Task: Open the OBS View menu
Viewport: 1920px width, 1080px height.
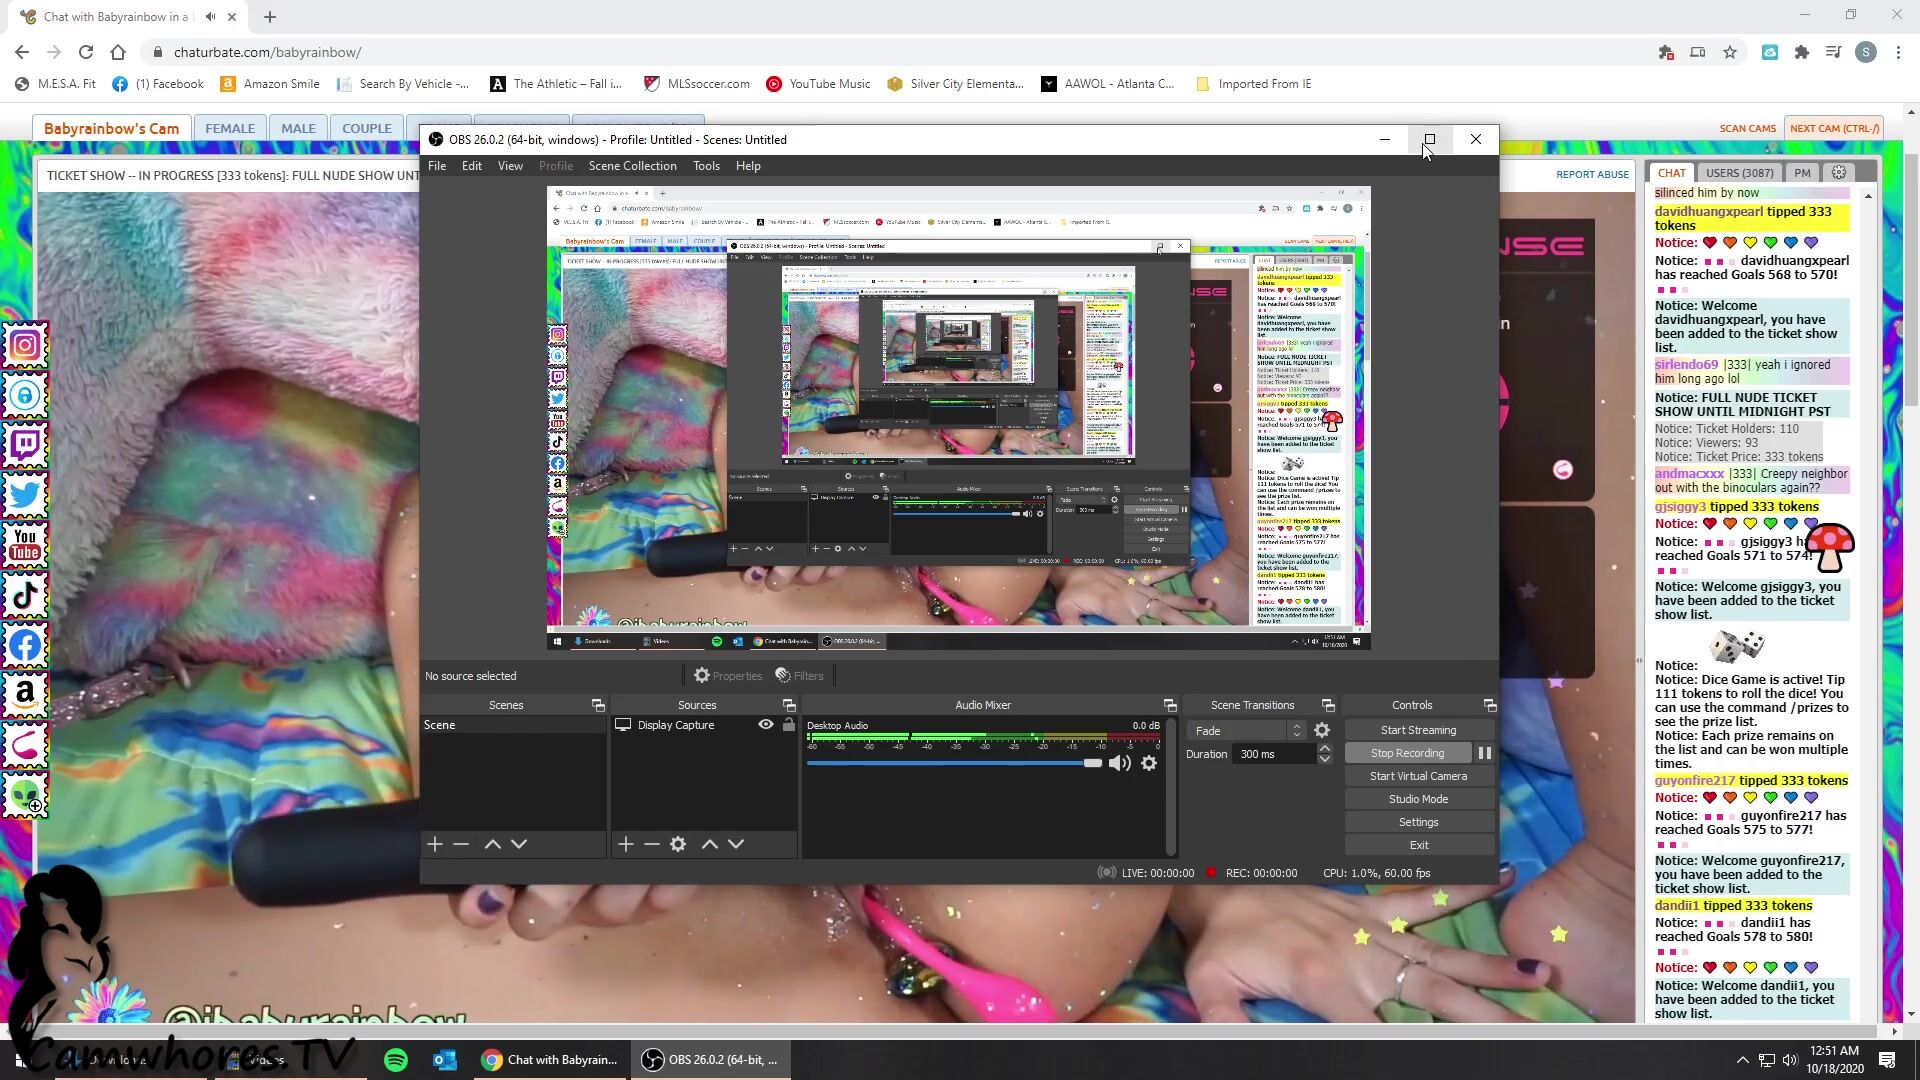Action: 510,166
